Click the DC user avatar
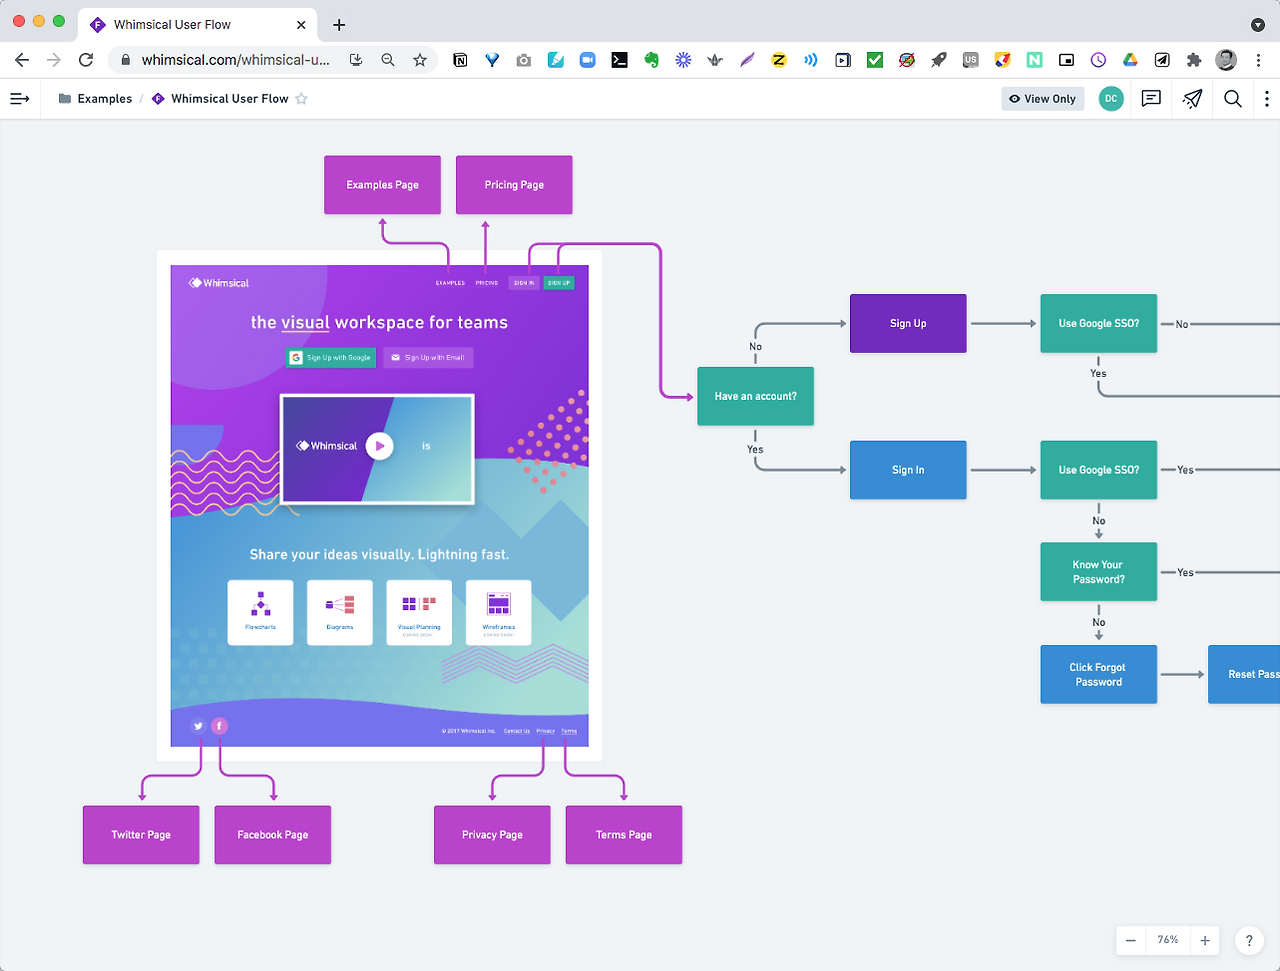Image resolution: width=1280 pixels, height=971 pixels. [x=1111, y=99]
